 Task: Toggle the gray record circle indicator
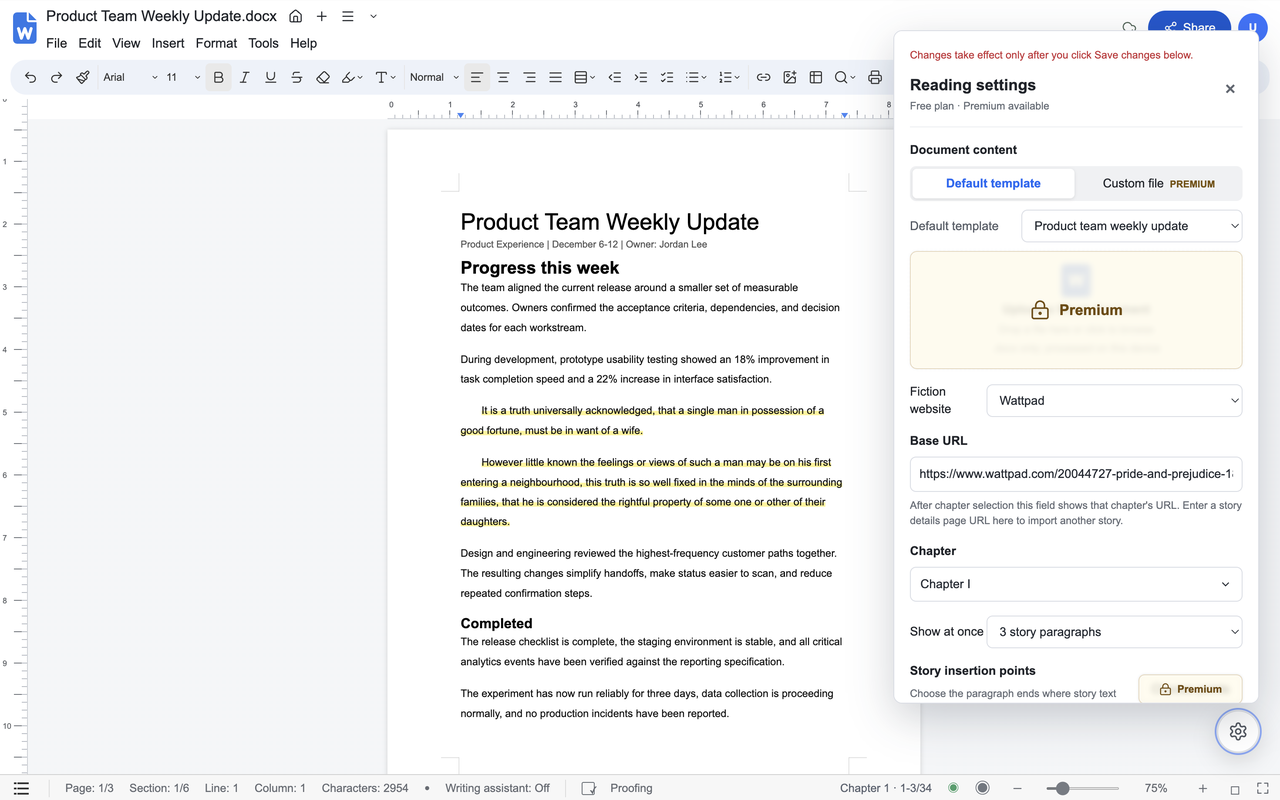pyautogui.click(x=983, y=788)
